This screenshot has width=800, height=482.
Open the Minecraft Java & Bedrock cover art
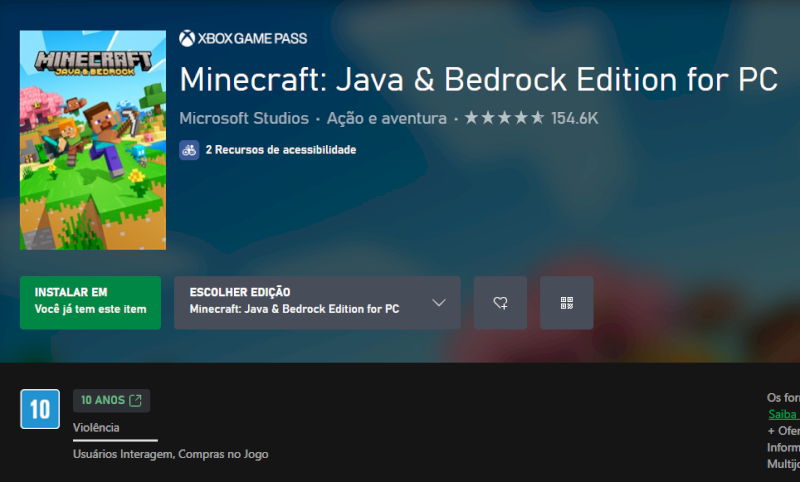[x=93, y=140]
